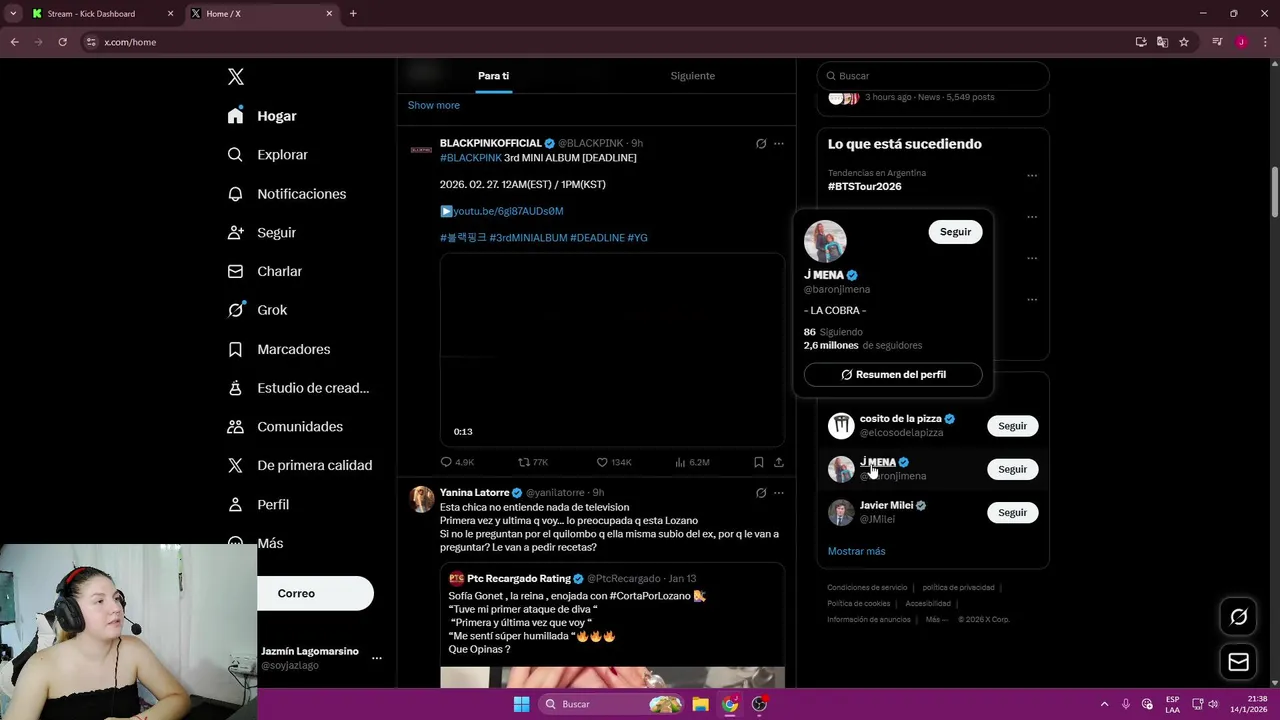Open De primera calidad sidebar item

(300, 466)
